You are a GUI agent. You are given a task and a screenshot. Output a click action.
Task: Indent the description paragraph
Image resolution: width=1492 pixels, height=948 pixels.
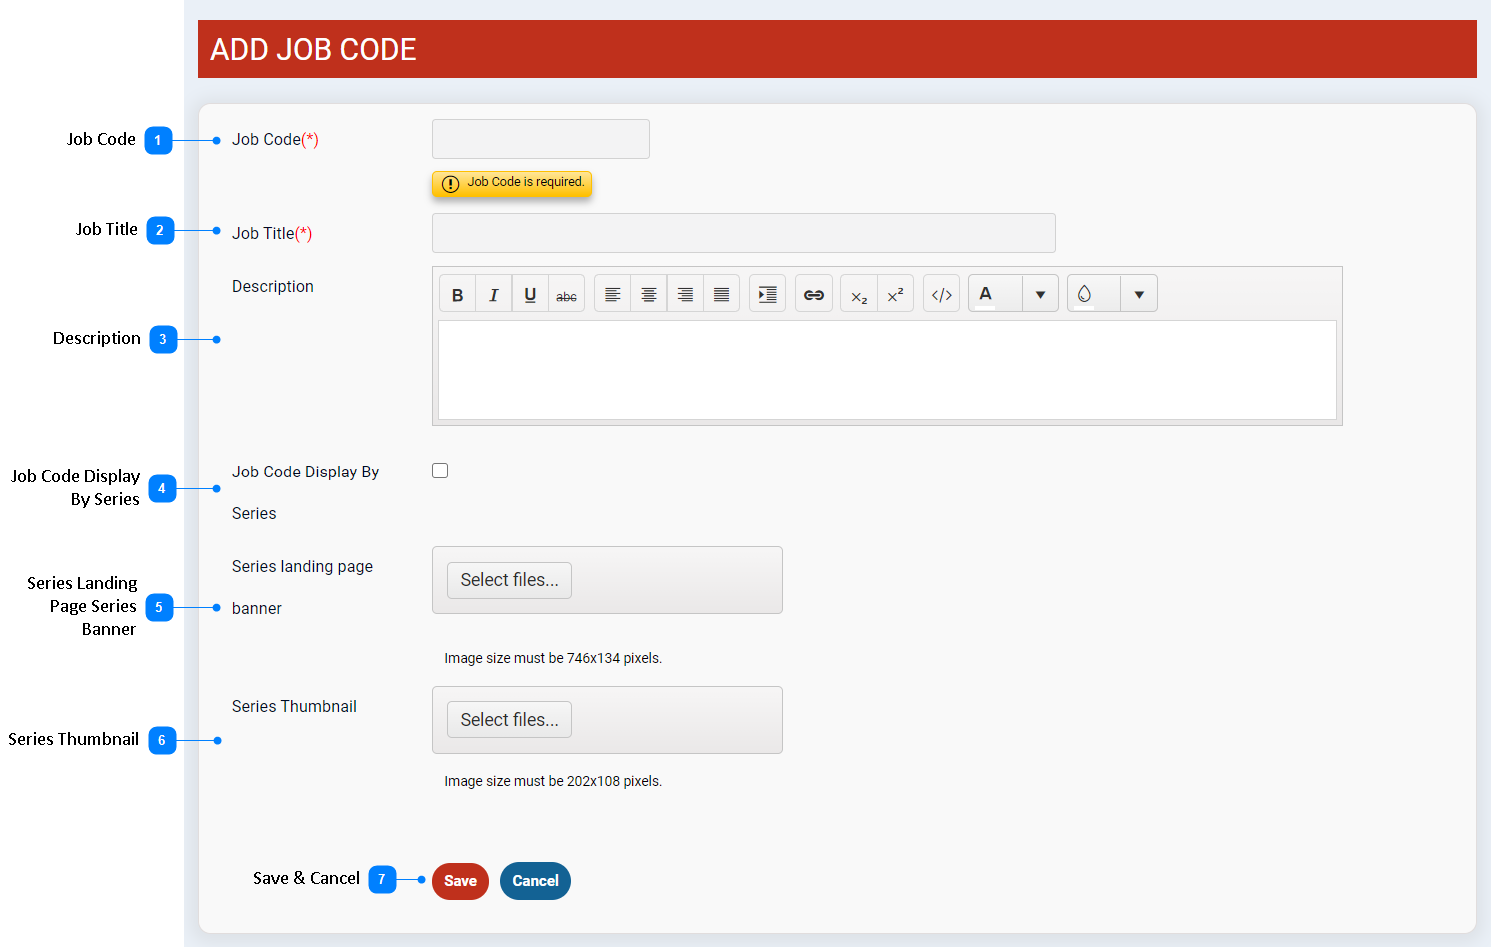pyautogui.click(x=767, y=294)
